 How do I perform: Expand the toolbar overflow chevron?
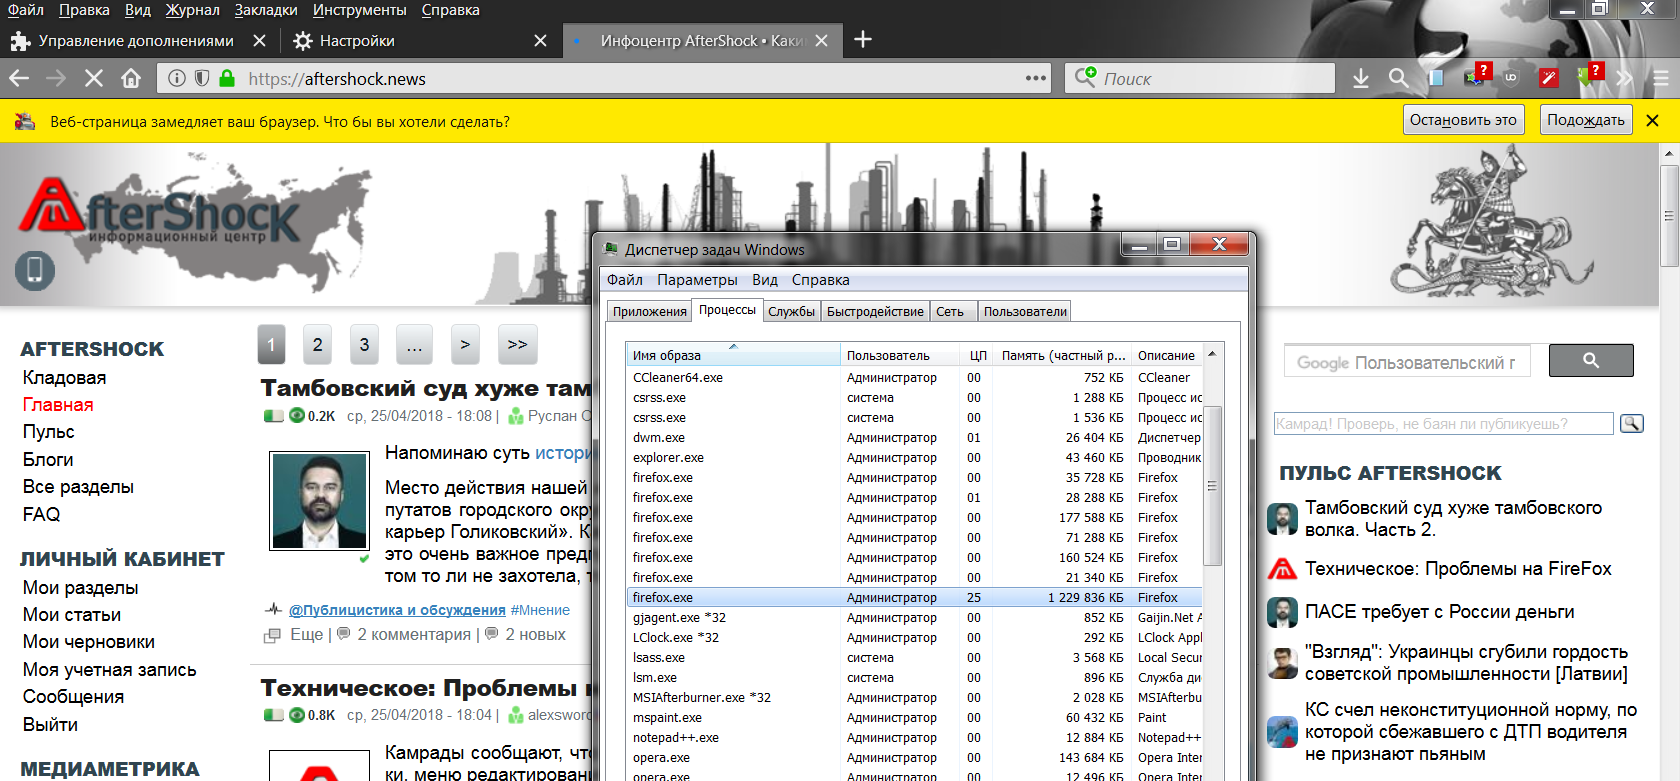[1624, 78]
